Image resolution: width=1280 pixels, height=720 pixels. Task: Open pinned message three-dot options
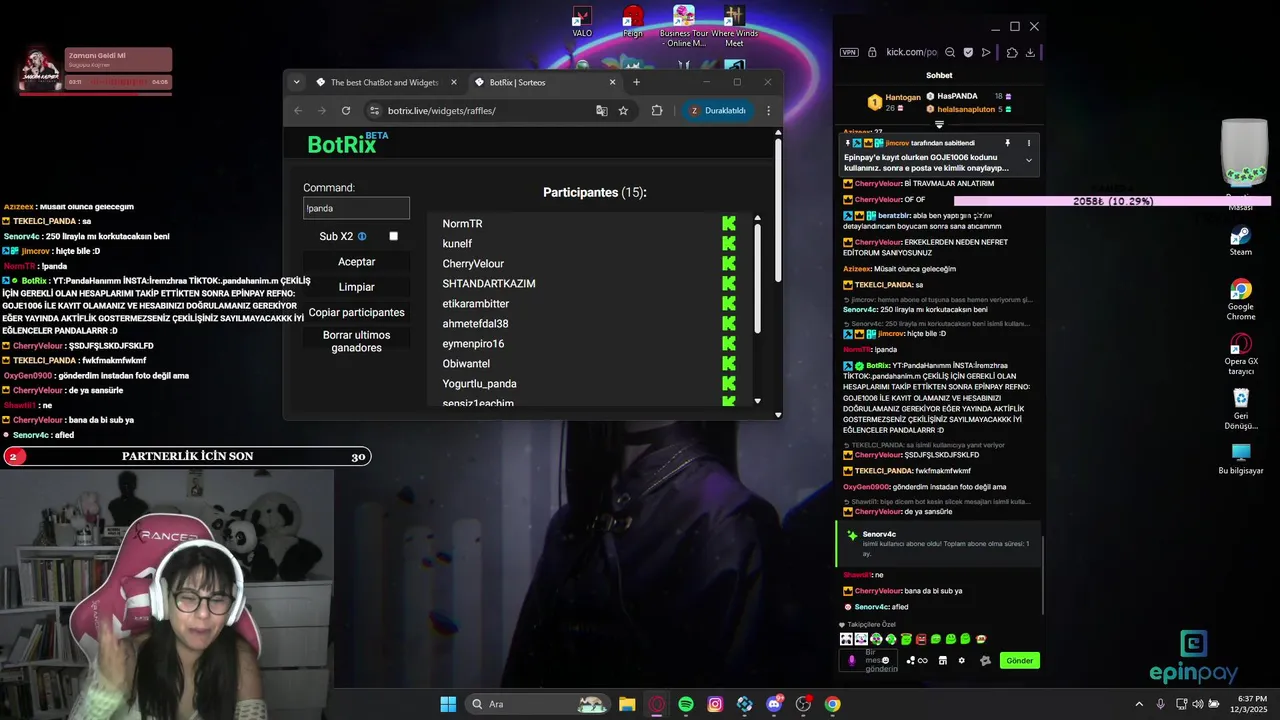coord(1028,143)
